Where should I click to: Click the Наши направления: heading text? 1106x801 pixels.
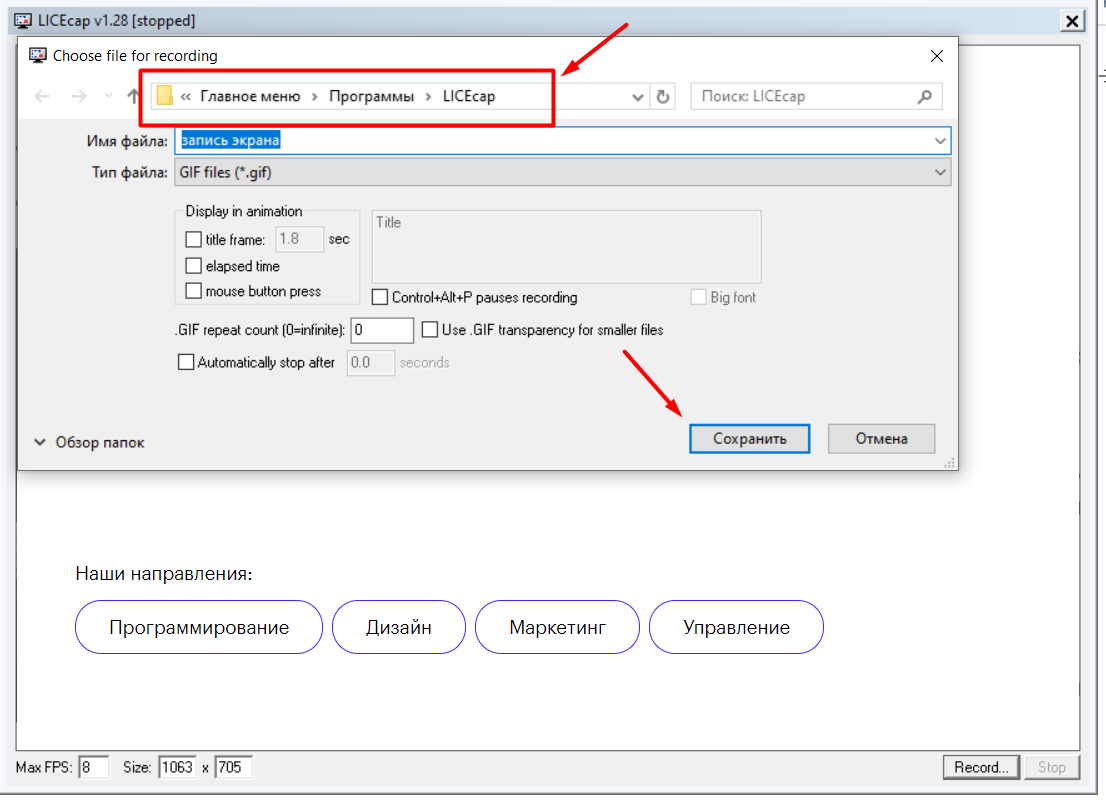[x=164, y=573]
